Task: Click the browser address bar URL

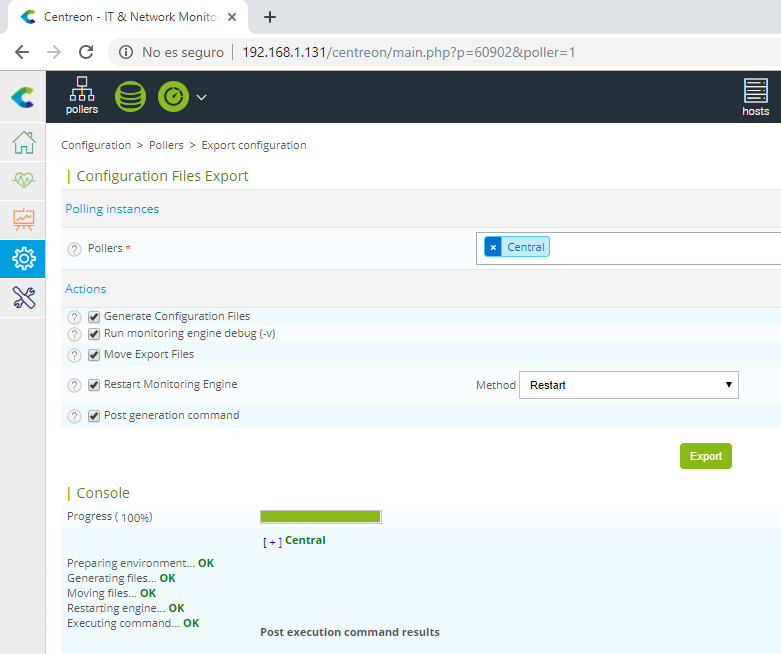Action: (x=408, y=52)
